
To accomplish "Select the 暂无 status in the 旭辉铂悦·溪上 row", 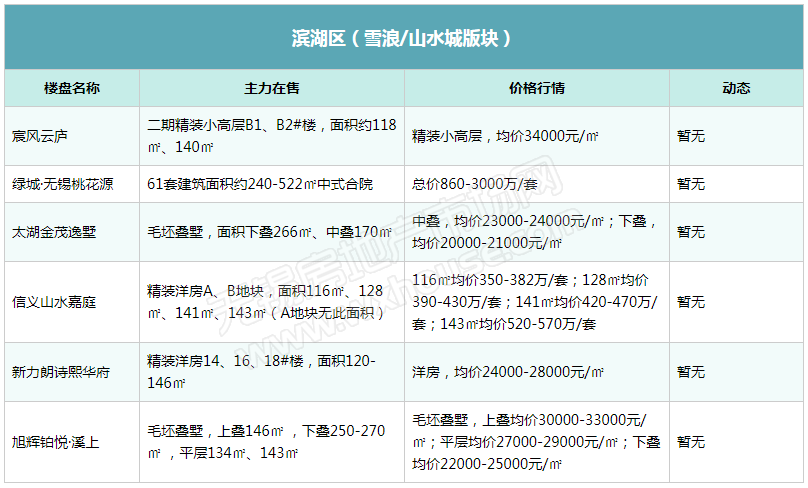I will pos(691,441).
